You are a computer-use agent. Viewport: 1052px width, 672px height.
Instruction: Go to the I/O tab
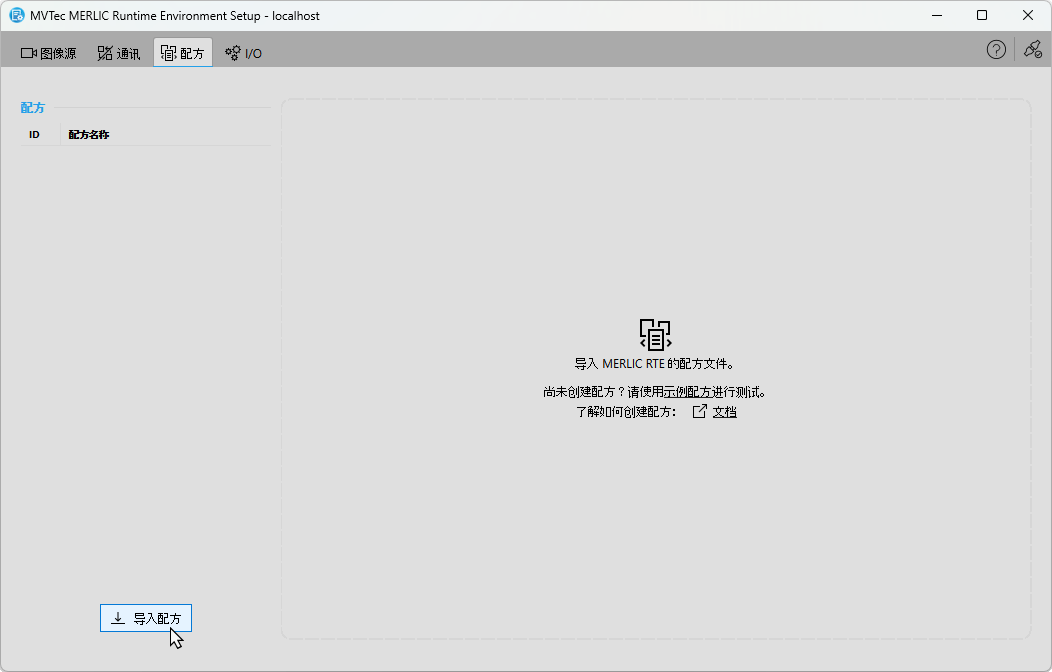[244, 53]
